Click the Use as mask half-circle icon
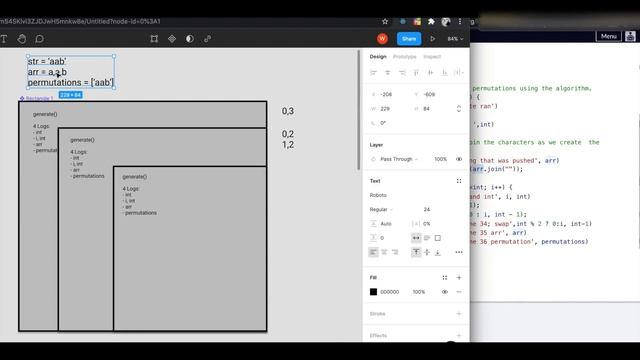 pyautogui.click(x=190, y=39)
